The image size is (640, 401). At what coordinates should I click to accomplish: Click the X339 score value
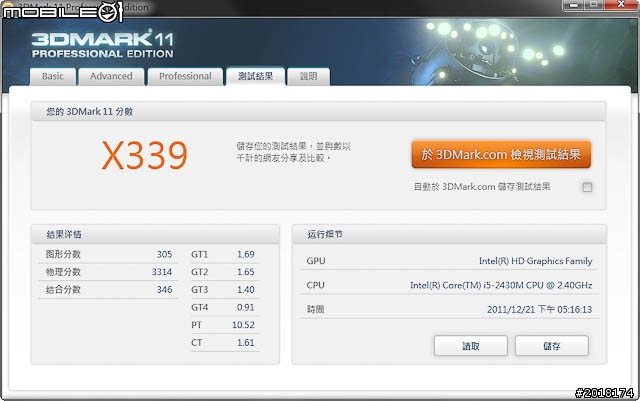click(144, 155)
